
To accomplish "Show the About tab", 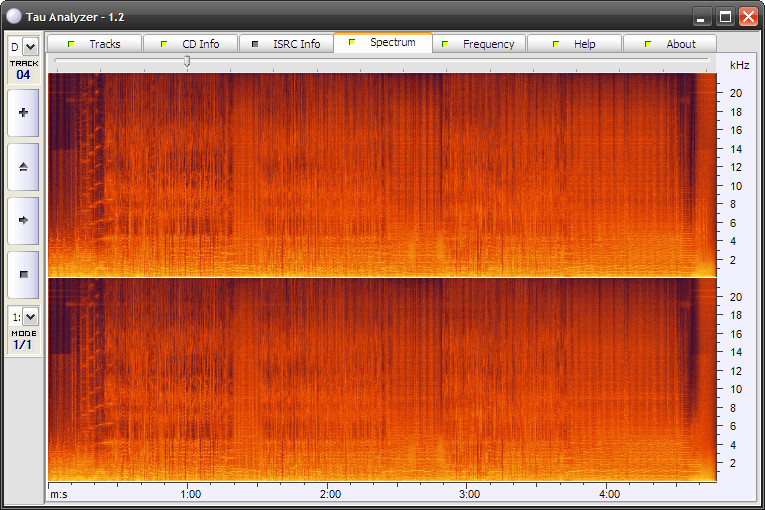I will click(670, 44).
